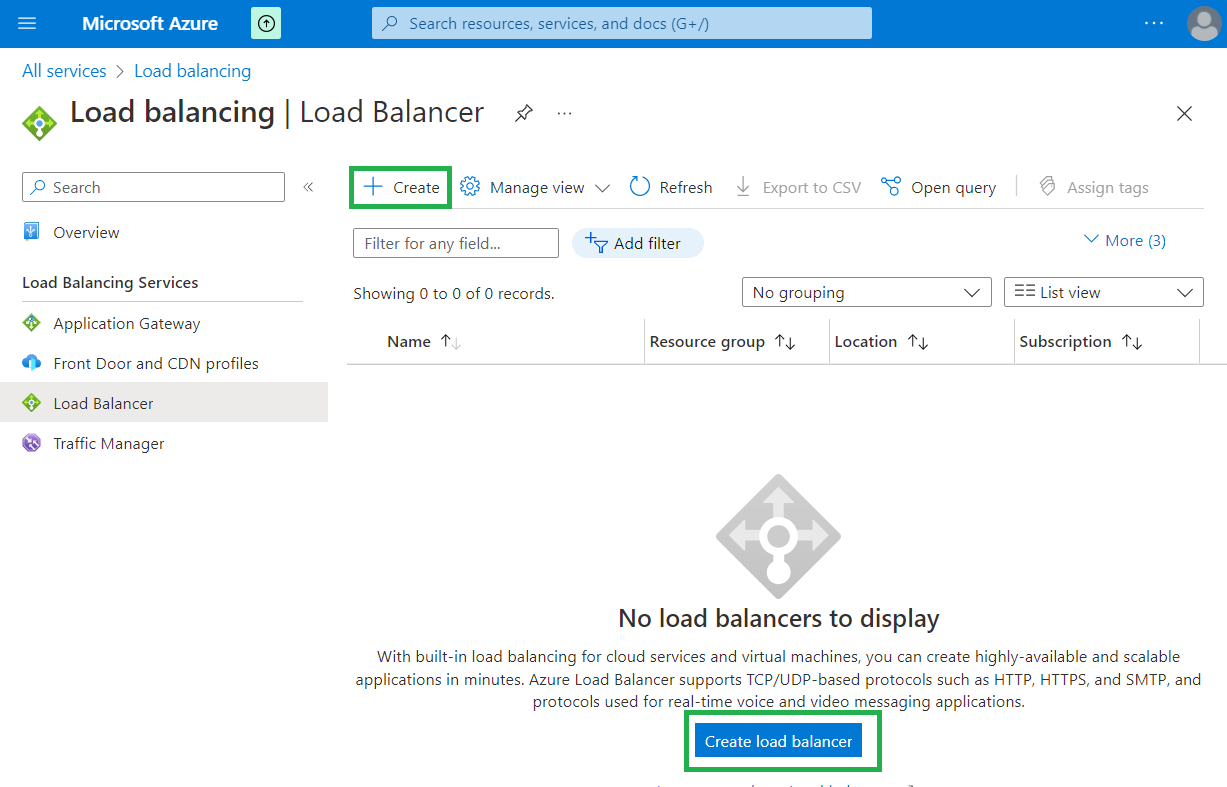
Task: Open the top bar ellipsis menu
Action: click(1154, 23)
